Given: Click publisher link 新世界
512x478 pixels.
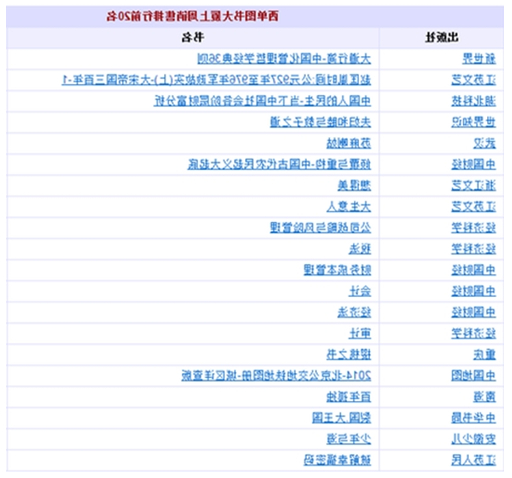Looking at the screenshot, I should 479,59.
